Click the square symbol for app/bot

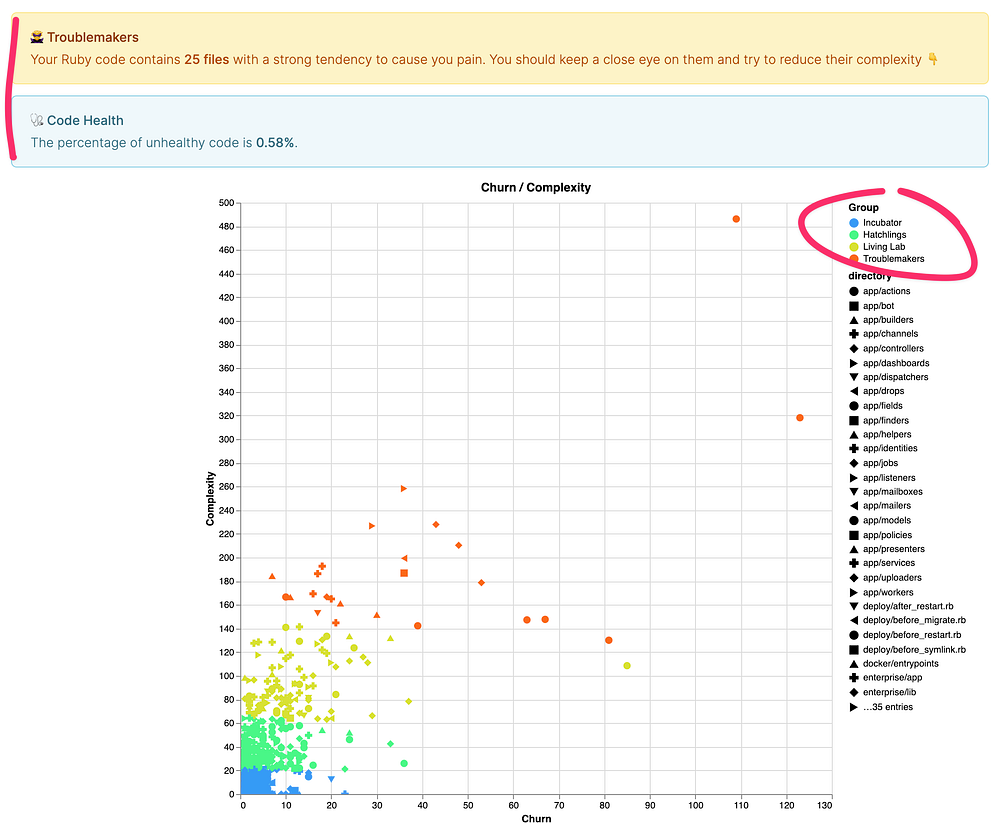tap(854, 305)
